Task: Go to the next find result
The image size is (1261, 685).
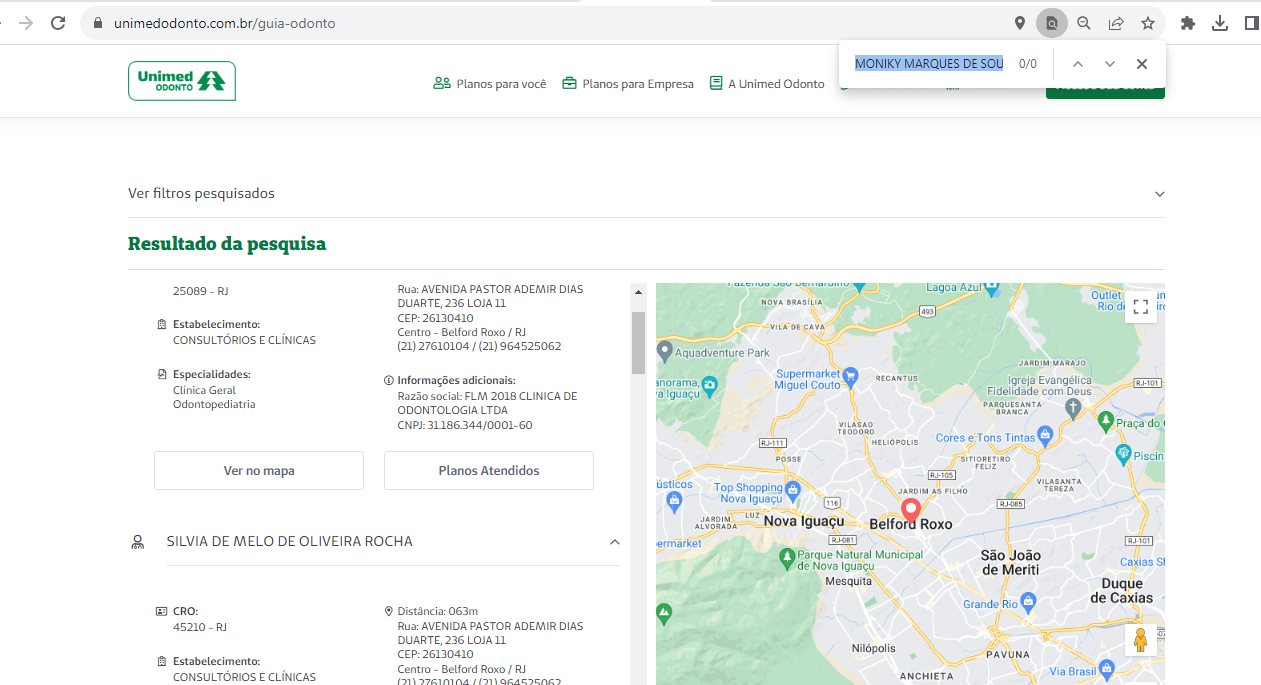Action: pyautogui.click(x=1109, y=64)
